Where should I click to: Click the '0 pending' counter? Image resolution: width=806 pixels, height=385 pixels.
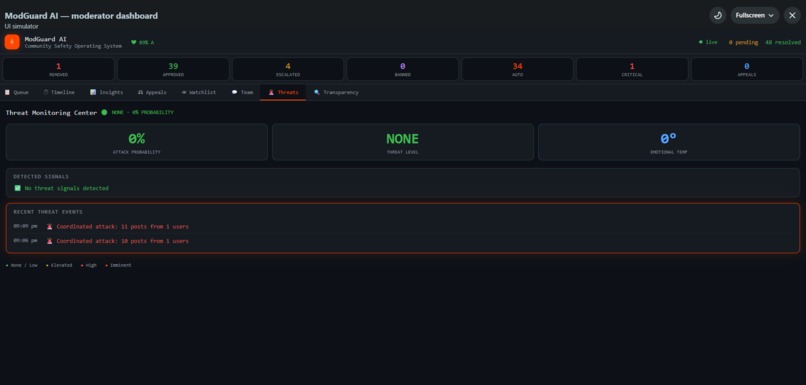tap(743, 42)
